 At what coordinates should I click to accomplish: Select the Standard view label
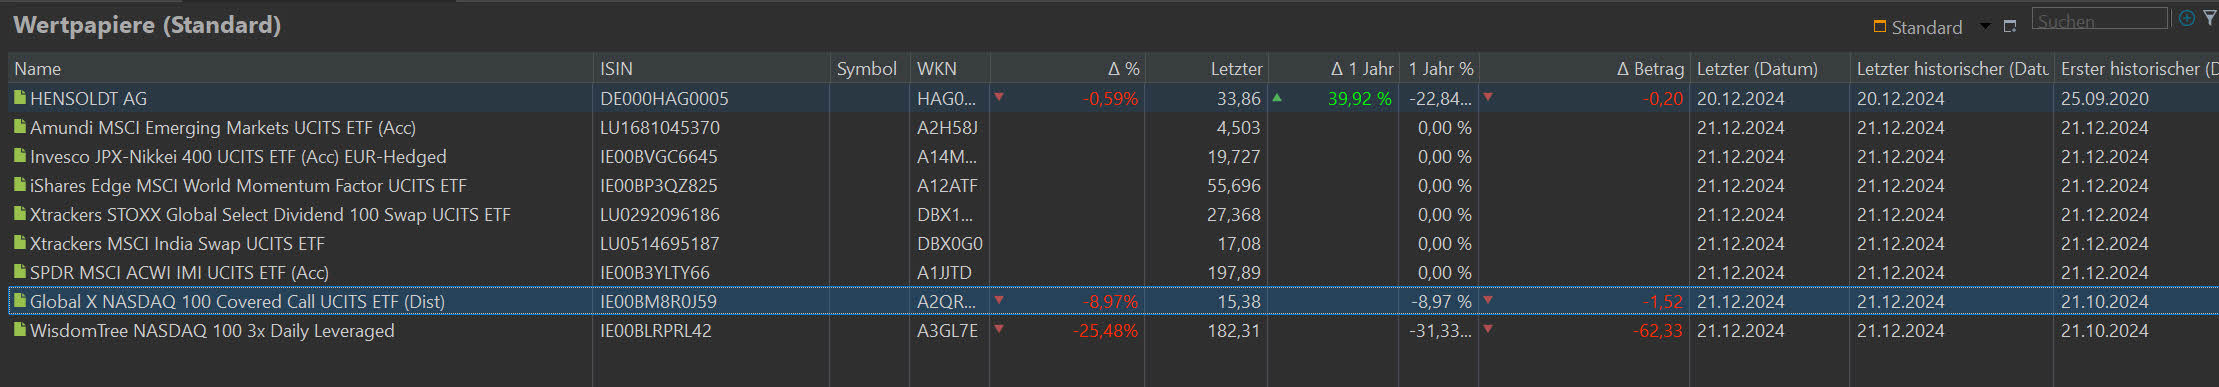tap(1927, 28)
